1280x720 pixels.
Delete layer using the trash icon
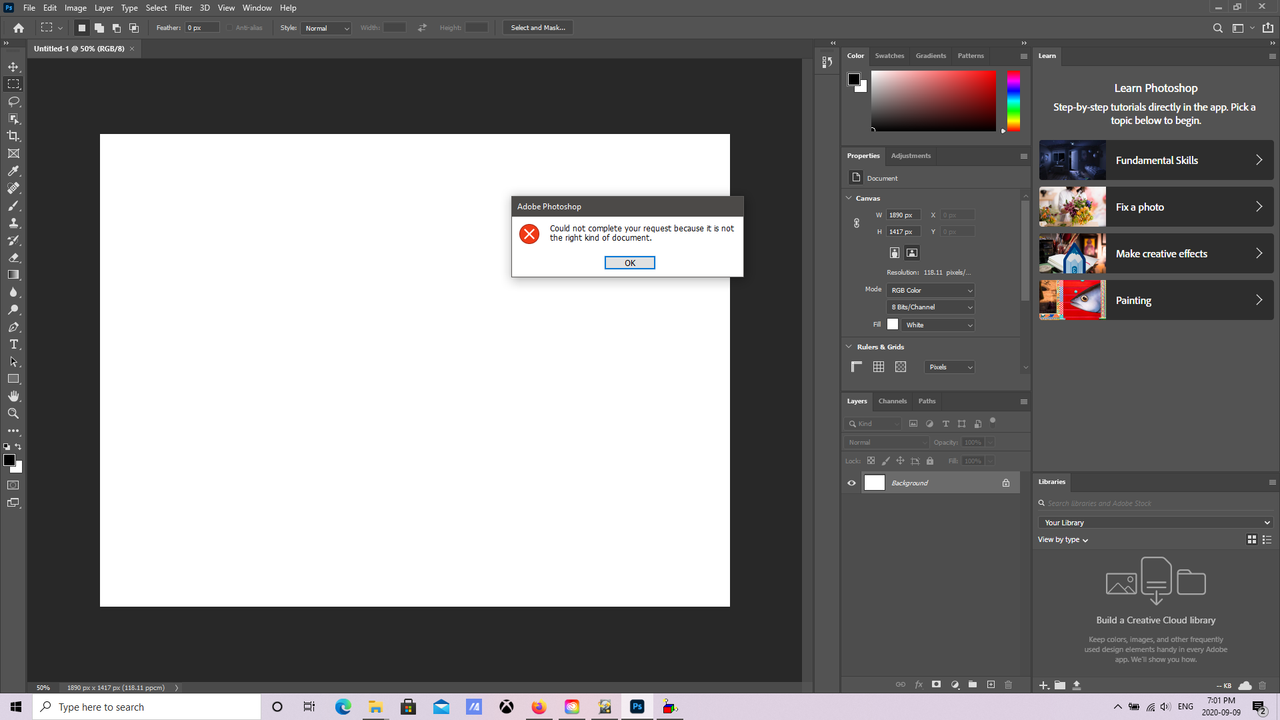click(1008, 684)
